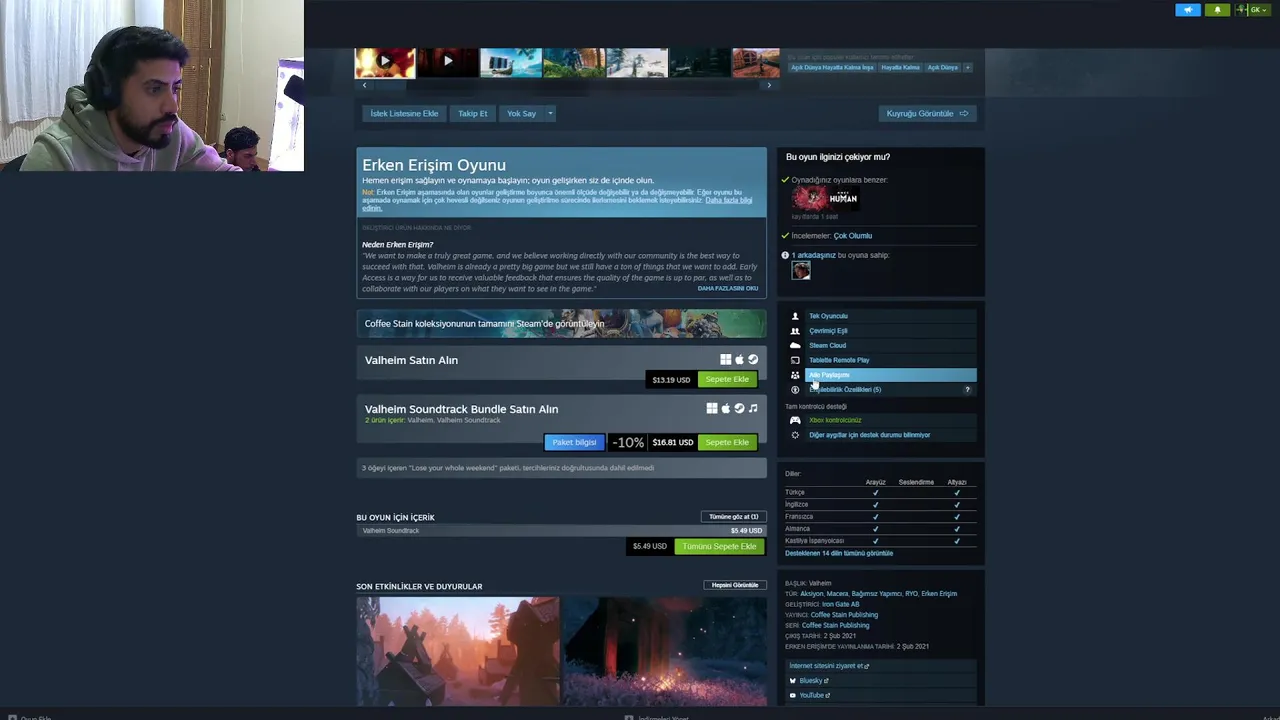The image size is (1280, 720).
Task: Click the accessibility help question mark
Action: coord(967,390)
